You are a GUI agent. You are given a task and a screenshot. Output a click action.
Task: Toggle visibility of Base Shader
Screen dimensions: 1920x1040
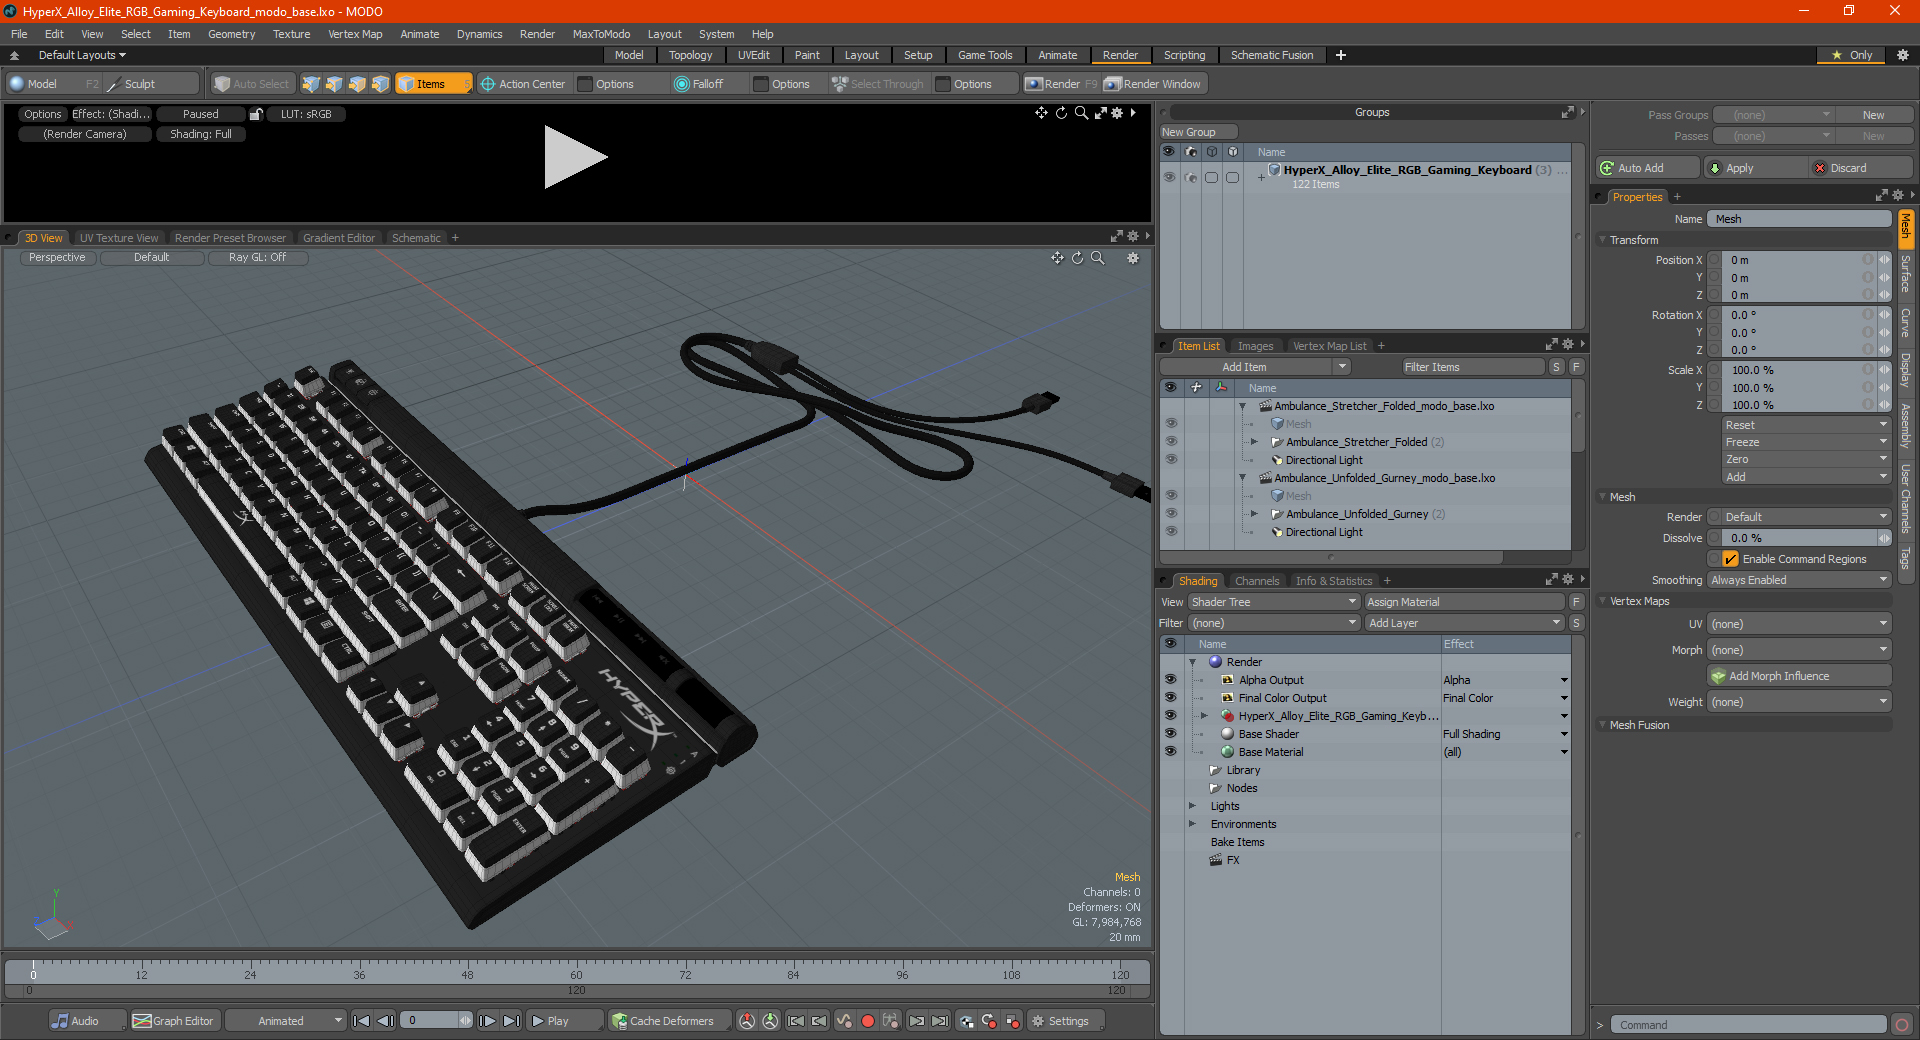(x=1170, y=734)
